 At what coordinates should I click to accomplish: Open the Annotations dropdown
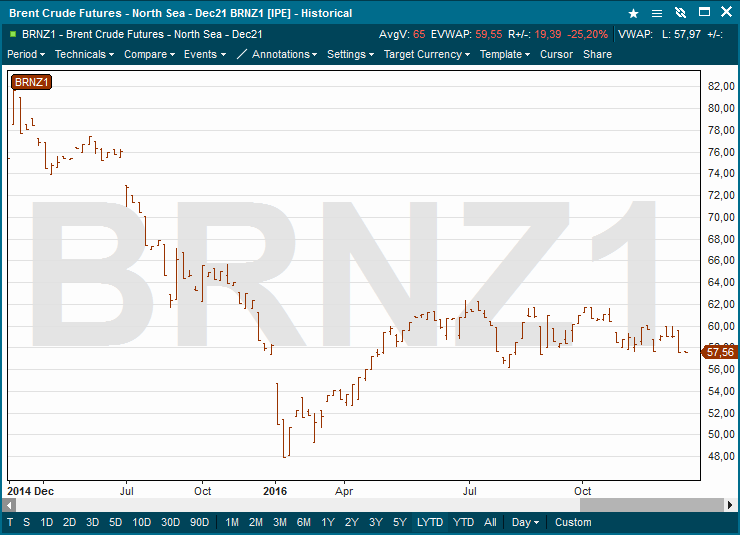[x=284, y=54]
